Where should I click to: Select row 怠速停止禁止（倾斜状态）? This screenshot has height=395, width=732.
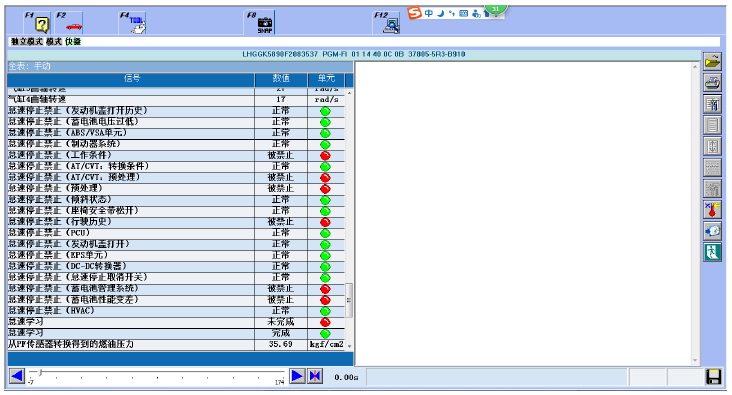click(x=176, y=200)
